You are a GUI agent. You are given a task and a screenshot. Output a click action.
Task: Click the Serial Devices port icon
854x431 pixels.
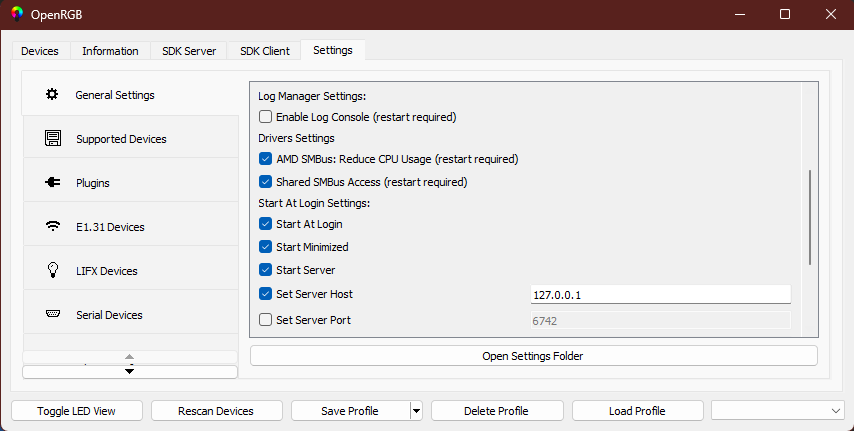click(53, 314)
